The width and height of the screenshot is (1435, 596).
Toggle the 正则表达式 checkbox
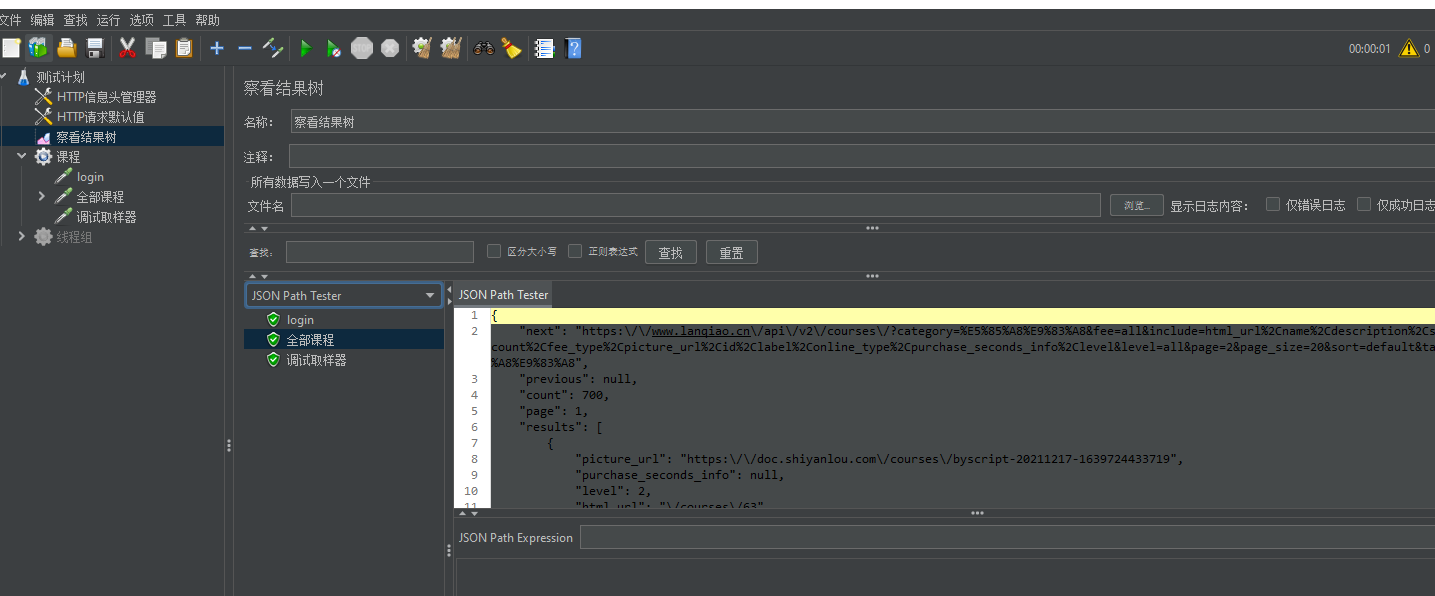point(575,251)
